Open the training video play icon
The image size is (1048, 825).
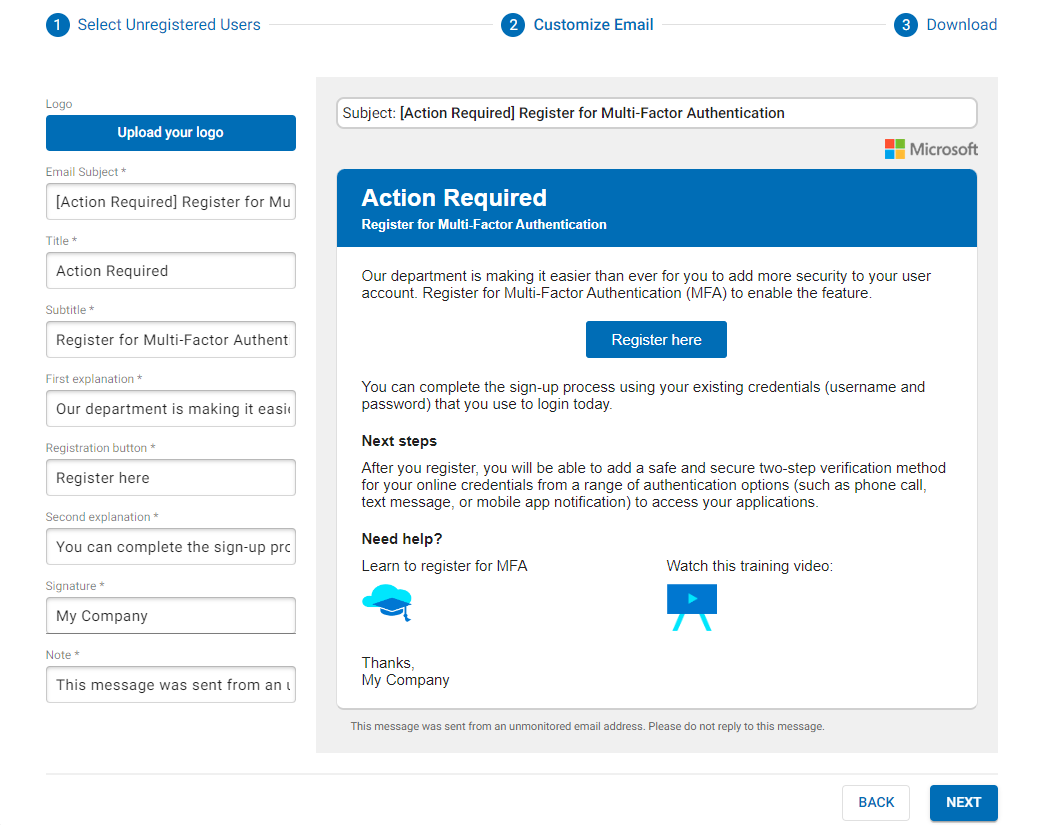692,607
